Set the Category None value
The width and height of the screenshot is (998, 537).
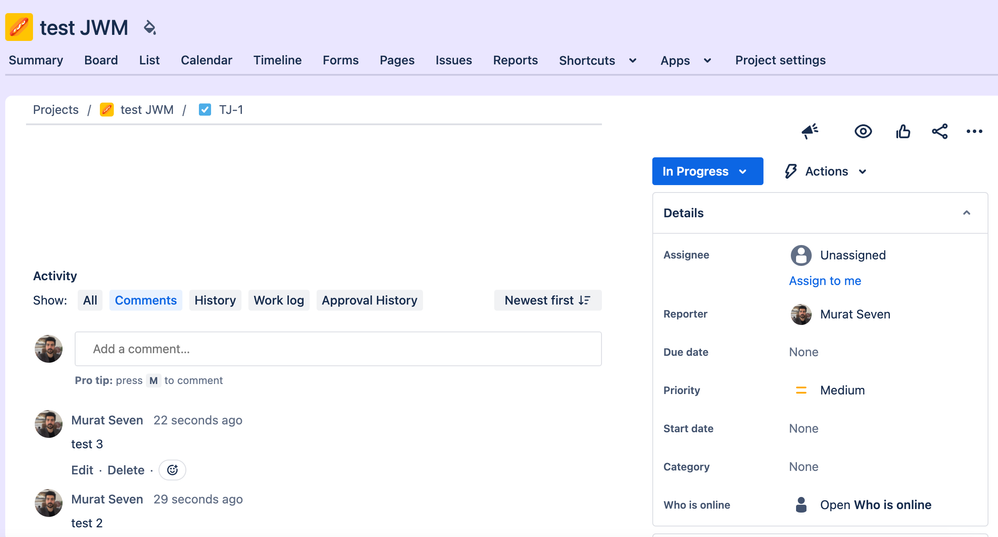click(x=804, y=466)
